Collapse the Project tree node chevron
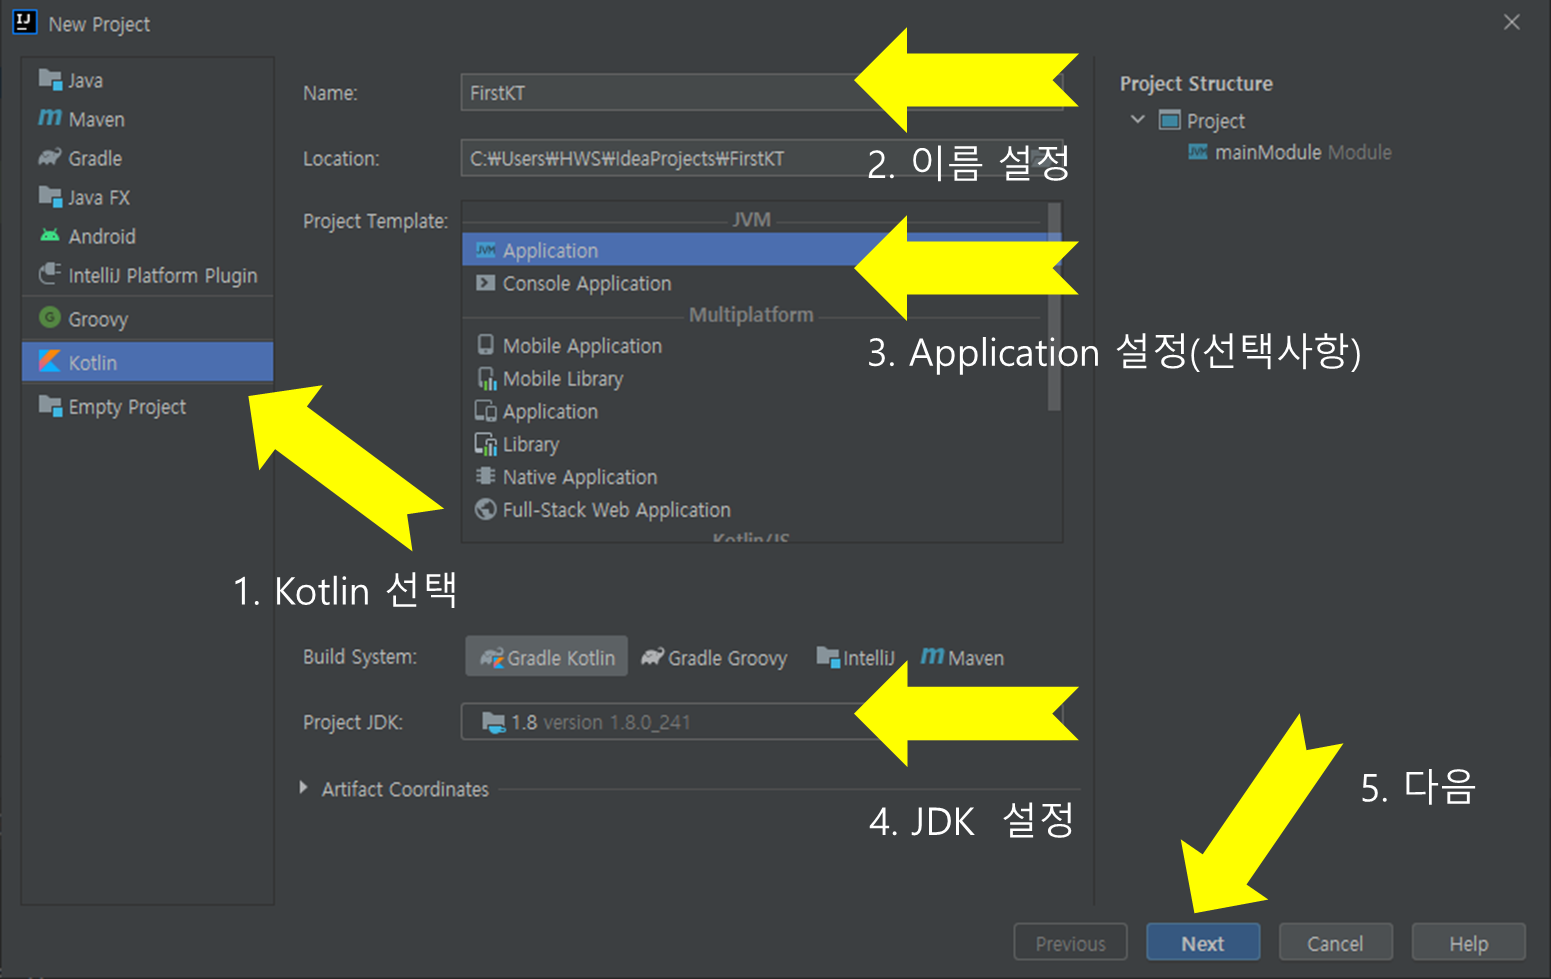Screen dimensions: 1551x979 pos(1138,119)
